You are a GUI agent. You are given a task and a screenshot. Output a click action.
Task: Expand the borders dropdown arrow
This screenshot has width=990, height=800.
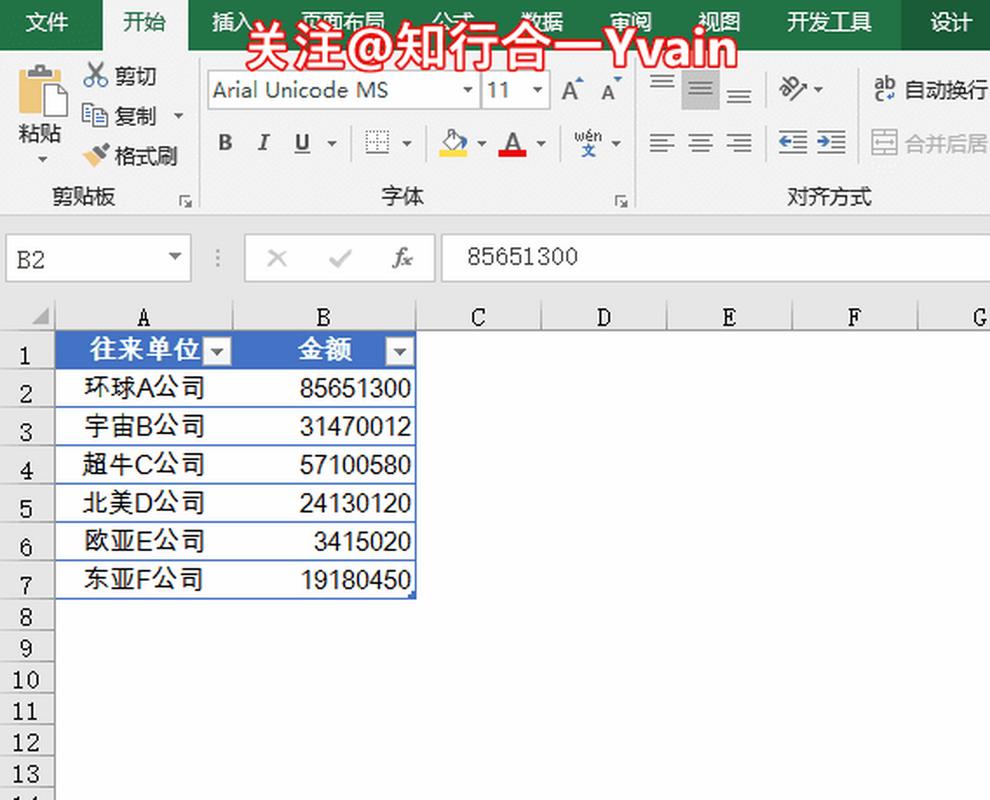point(407,143)
